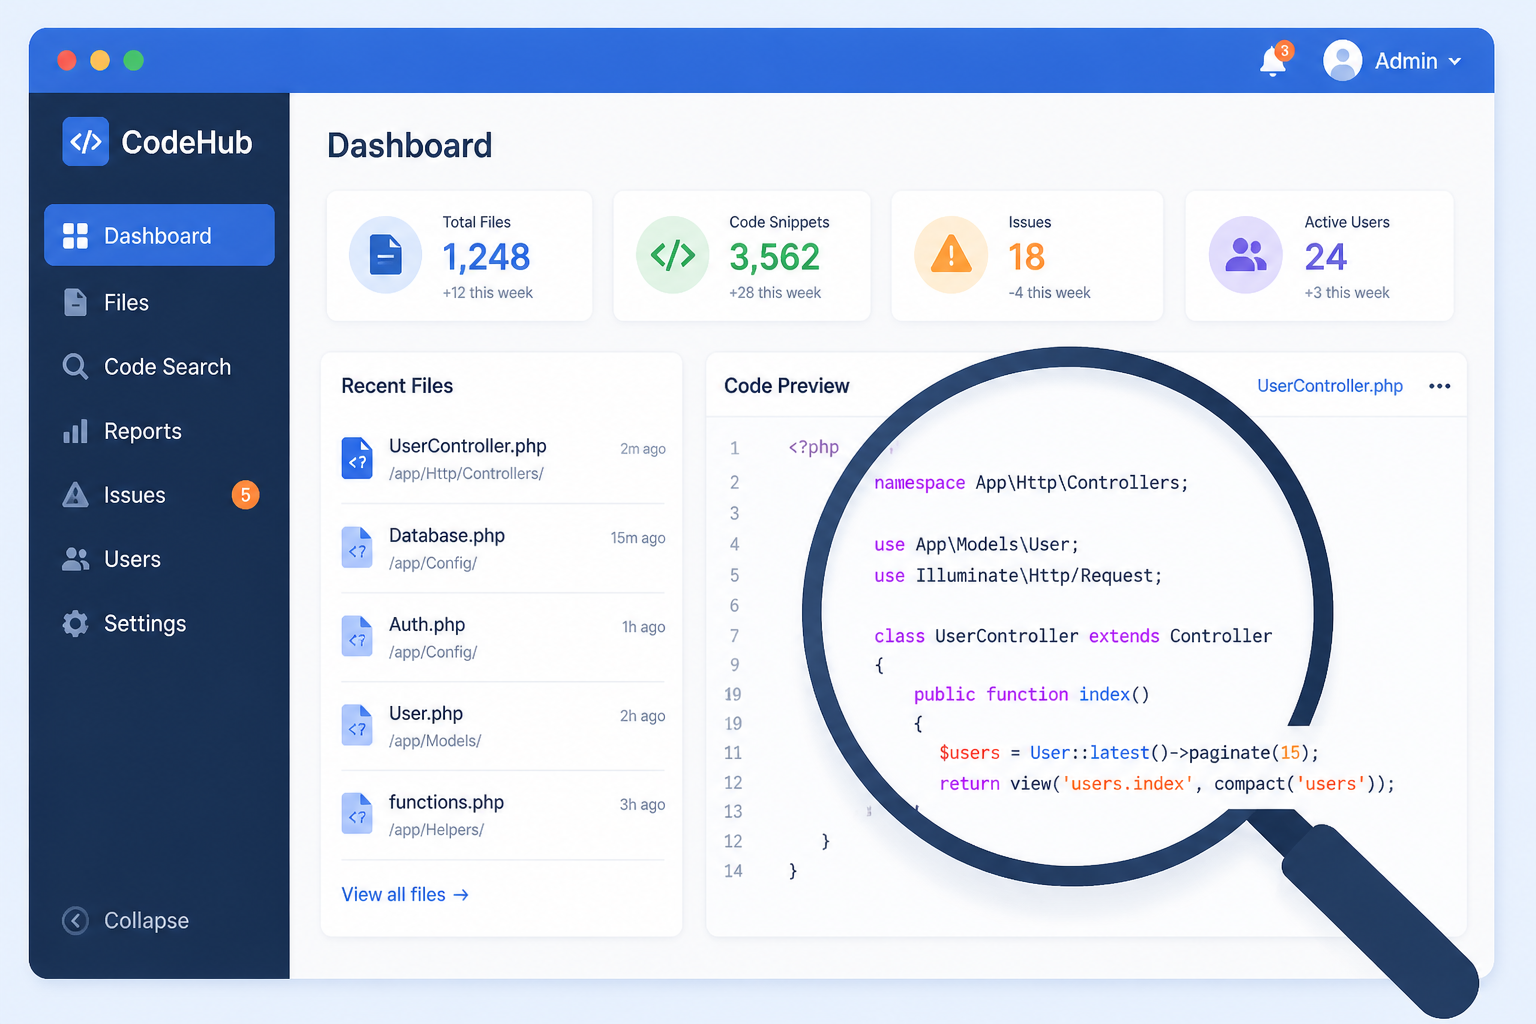Click the Issues warning triangle icon

point(951,255)
